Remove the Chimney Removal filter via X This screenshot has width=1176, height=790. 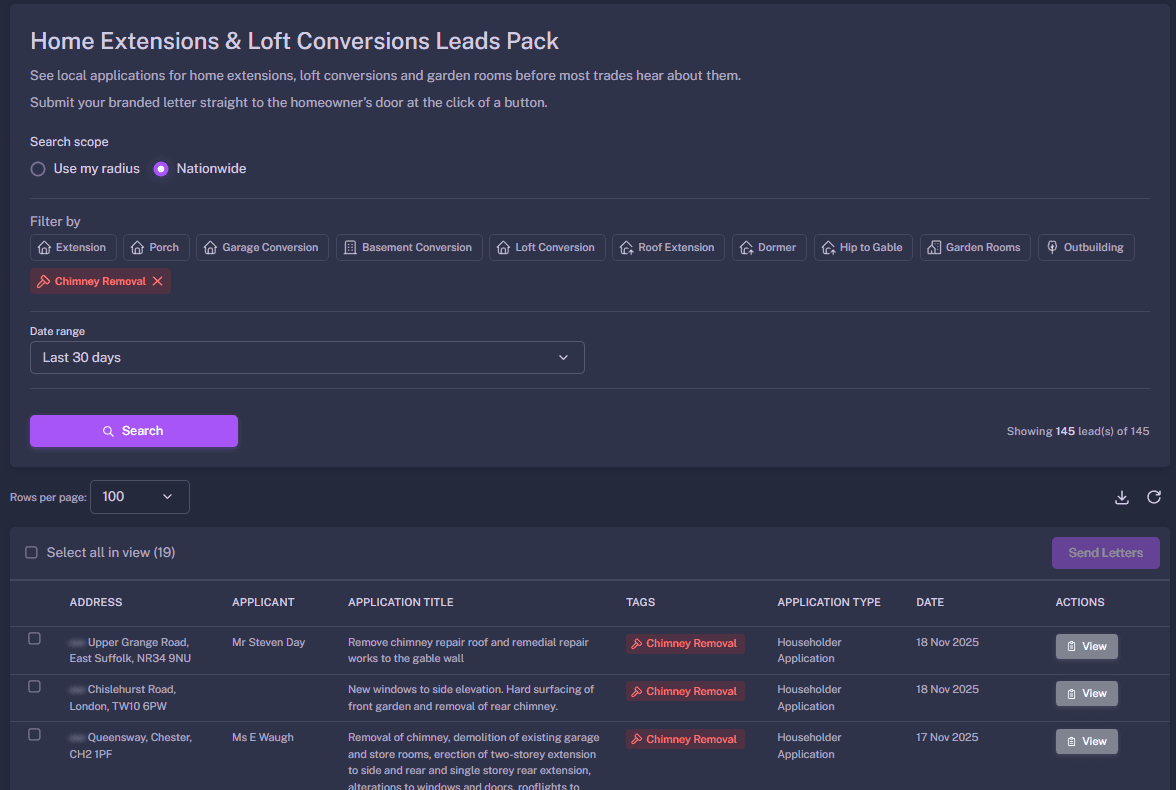point(157,281)
